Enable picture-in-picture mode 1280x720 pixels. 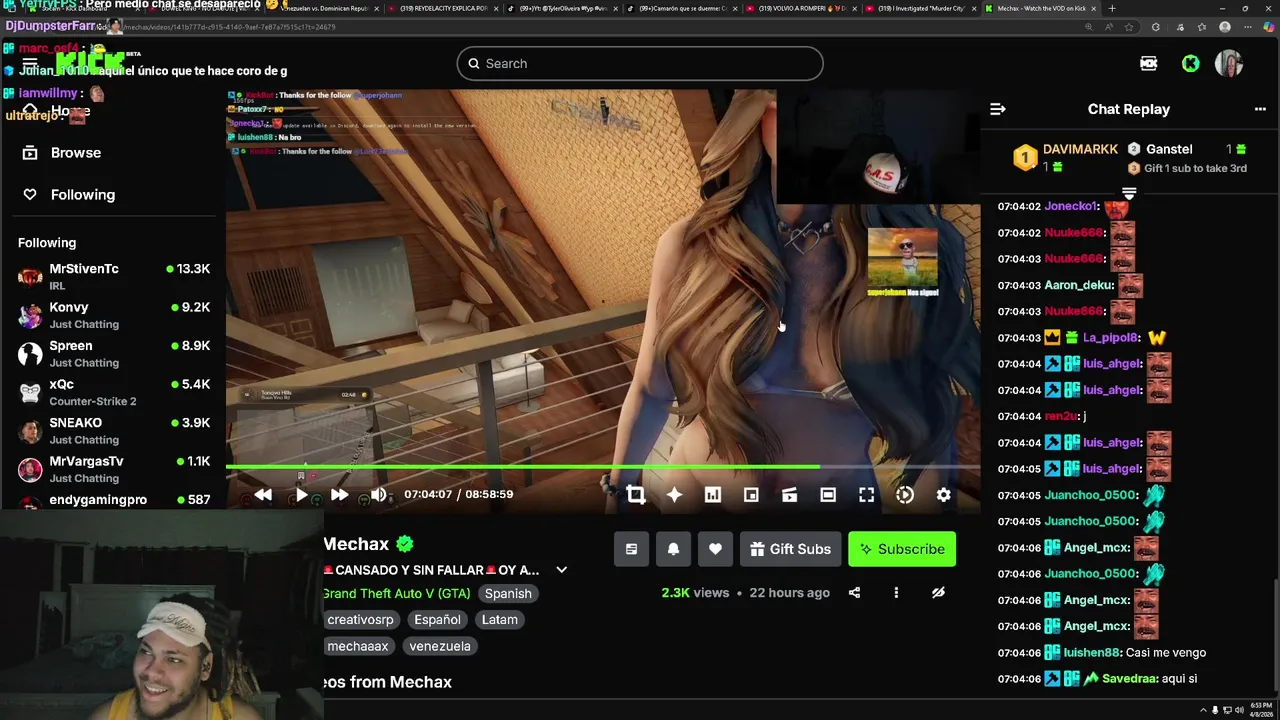pos(751,494)
